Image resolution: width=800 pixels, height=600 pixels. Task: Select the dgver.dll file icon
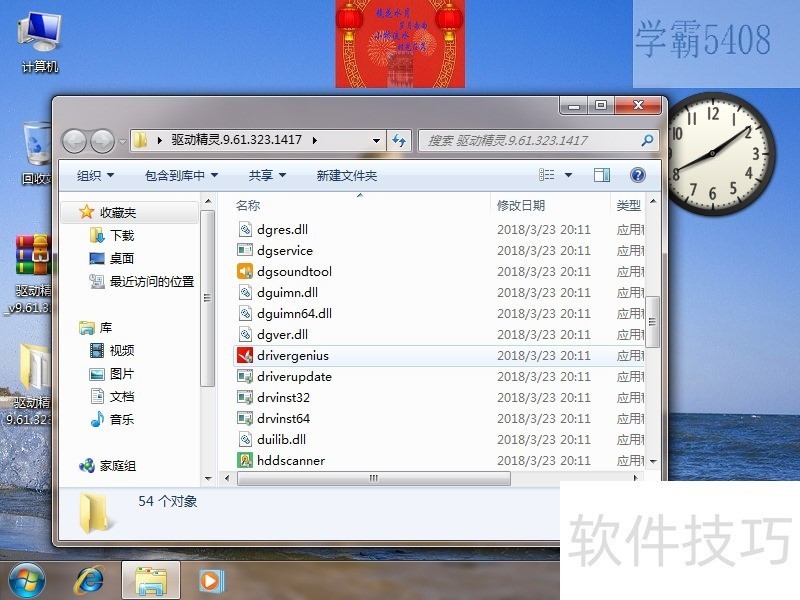245,335
